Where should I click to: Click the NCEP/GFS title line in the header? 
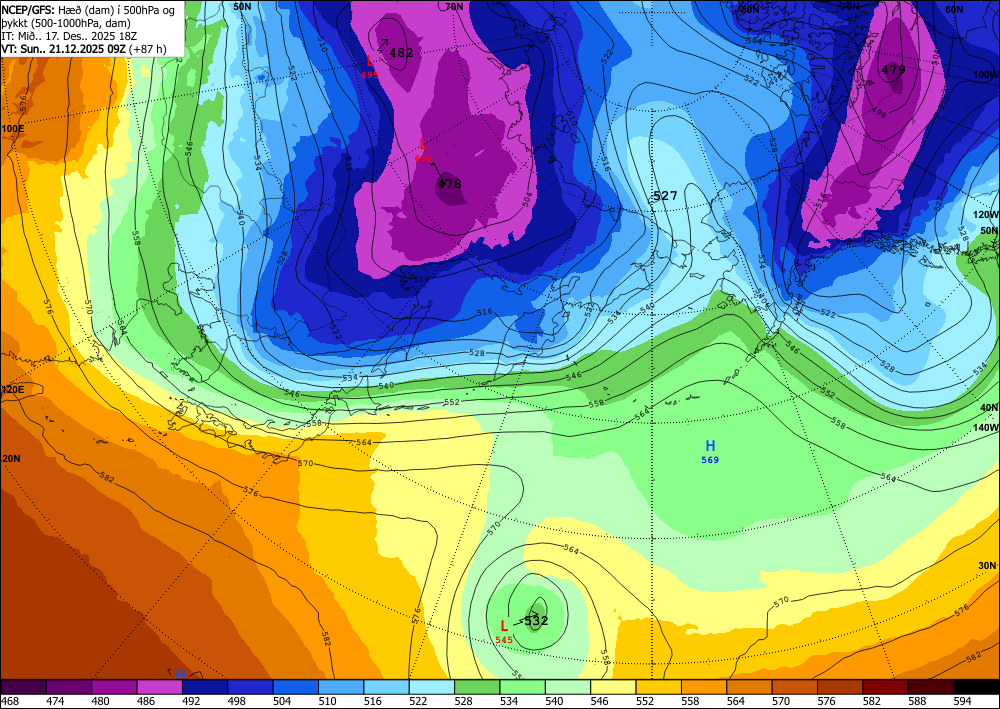pyautogui.click(x=87, y=10)
